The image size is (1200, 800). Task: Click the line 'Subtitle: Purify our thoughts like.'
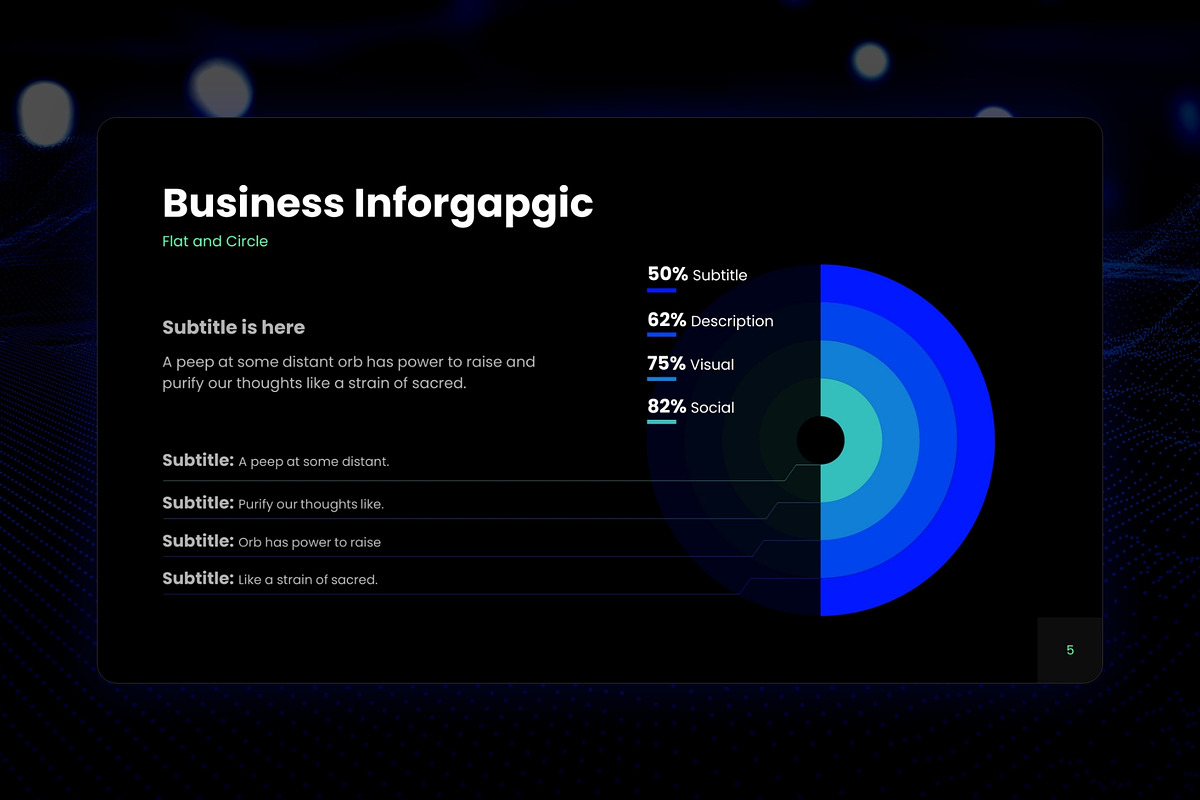click(273, 503)
